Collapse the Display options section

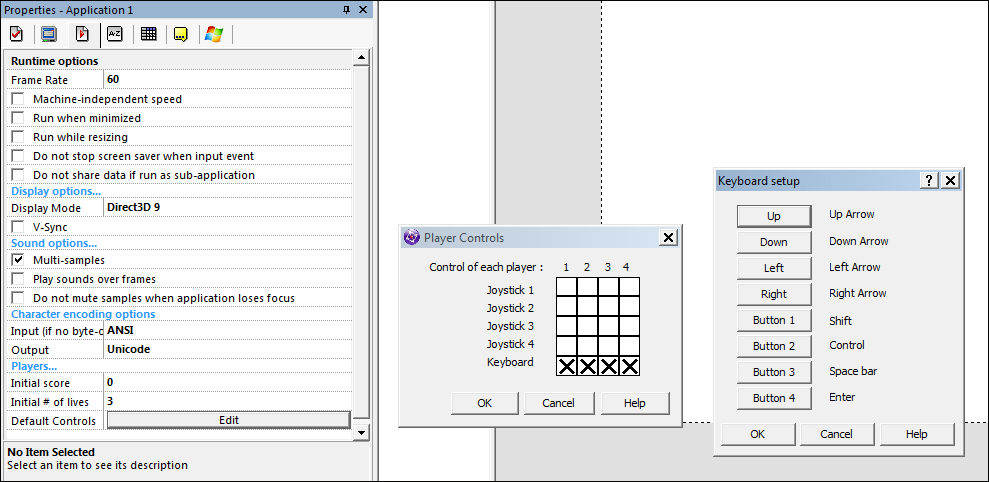(x=56, y=191)
